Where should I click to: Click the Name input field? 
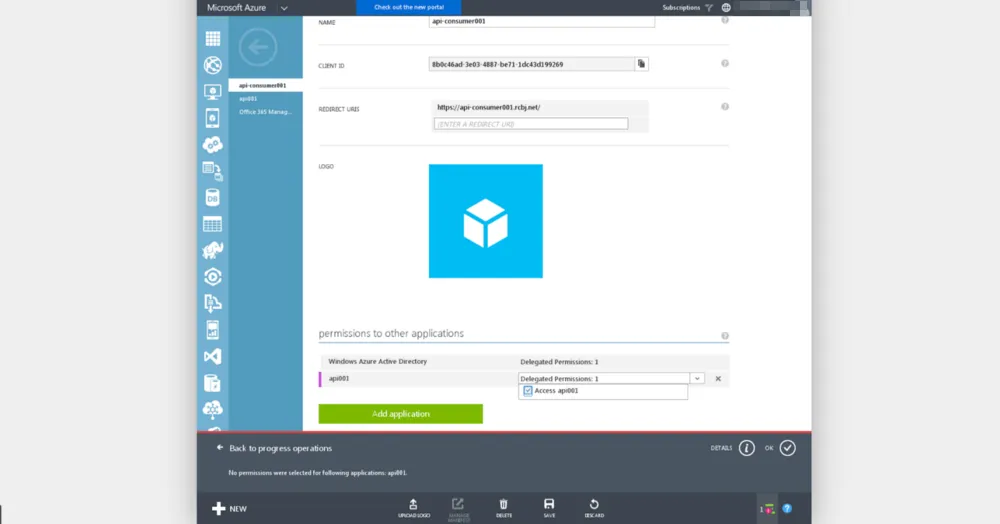click(x=541, y=21)
